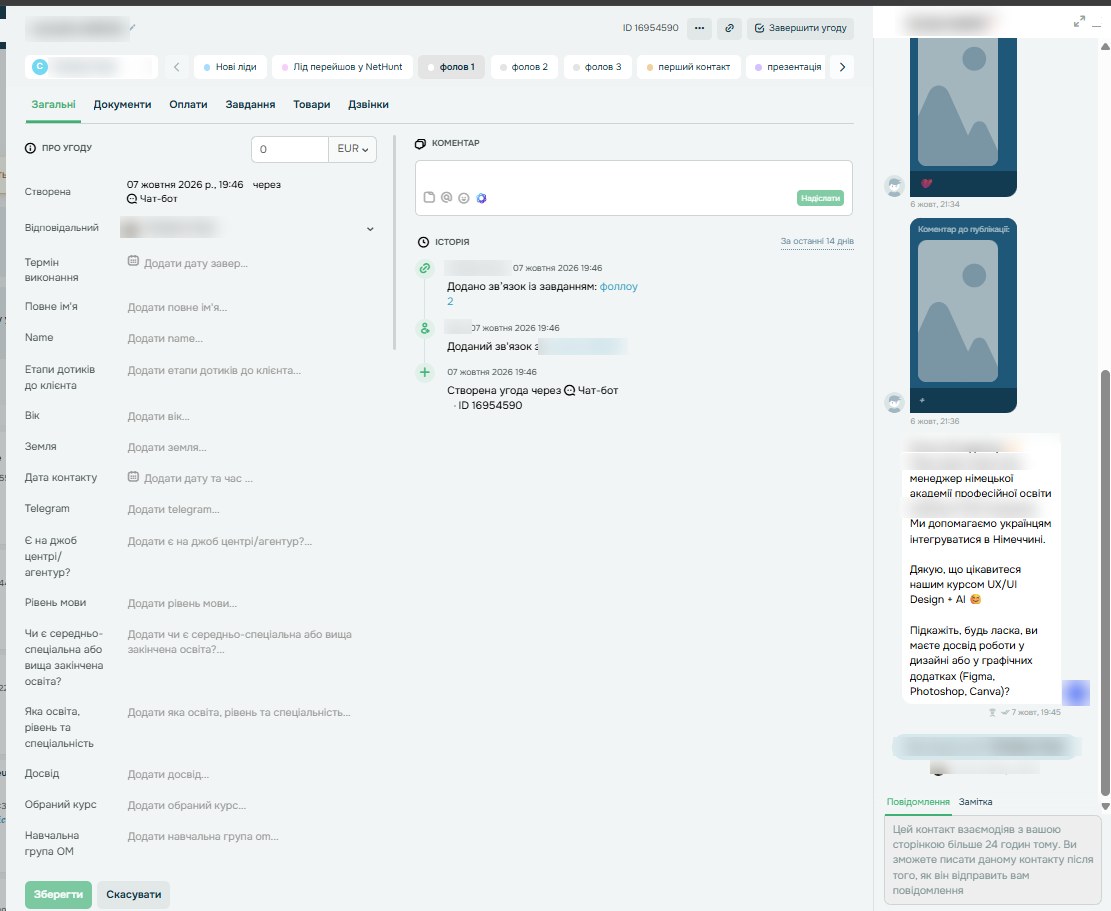The width and height of the screenshot is (1111, 911).
Task: Select the презентація pipeline stage
Action: (x=787, y=67)
